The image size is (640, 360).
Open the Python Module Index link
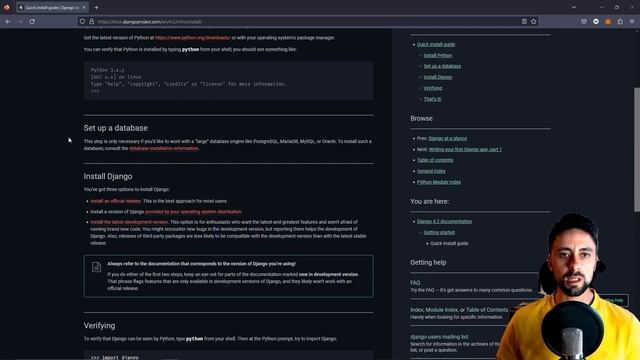439,182
